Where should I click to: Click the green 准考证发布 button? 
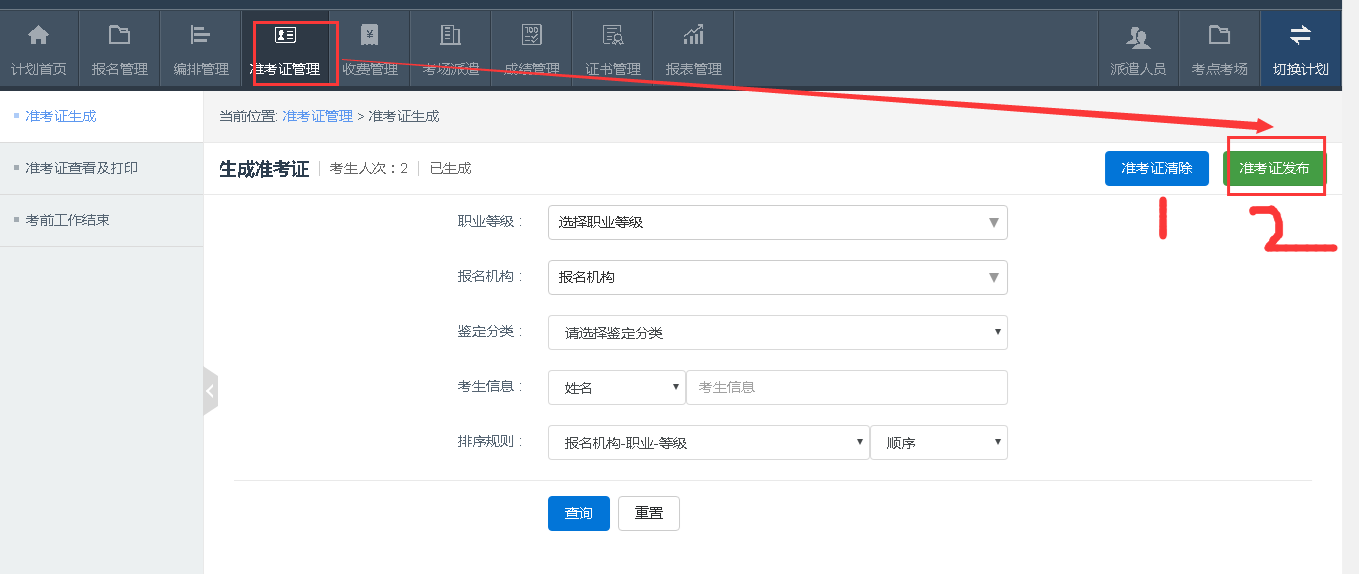coord(1274,168)
